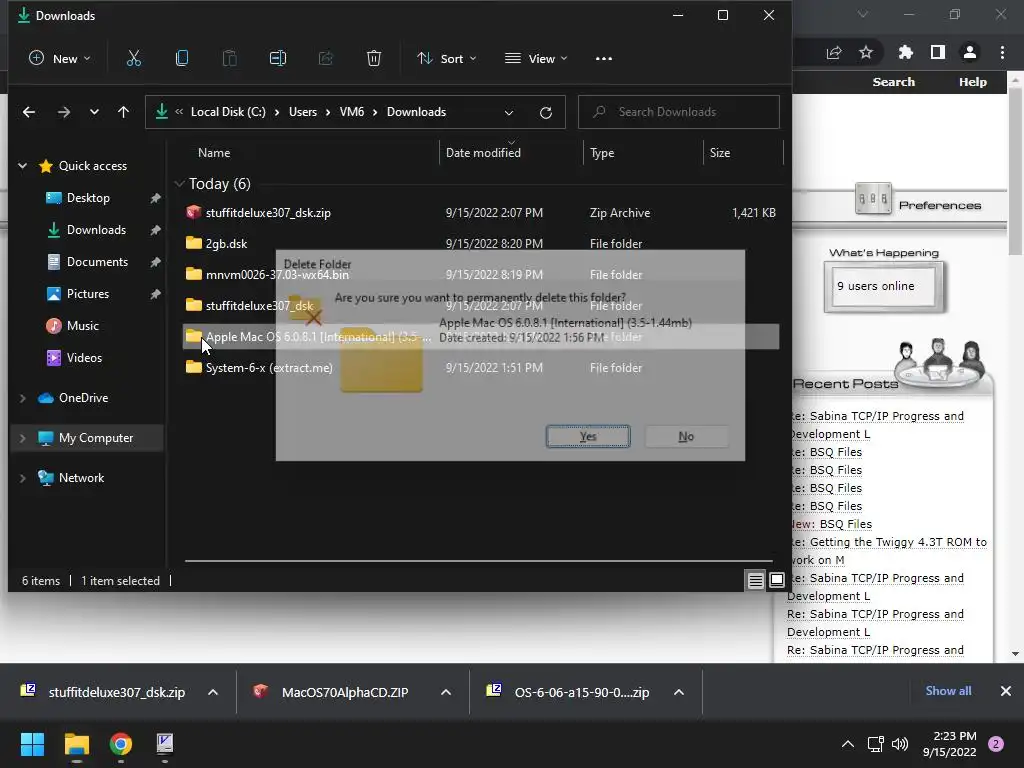Viewport: 1024px width, 768px height.
Task: Expand My Computer tree node
Action: point(22,438)
